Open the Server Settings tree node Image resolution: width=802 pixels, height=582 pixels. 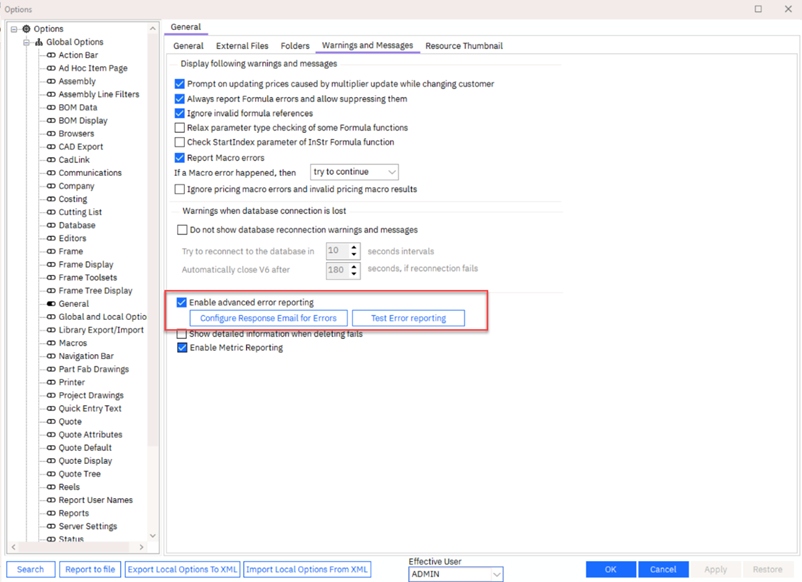[x=87, y=526]
